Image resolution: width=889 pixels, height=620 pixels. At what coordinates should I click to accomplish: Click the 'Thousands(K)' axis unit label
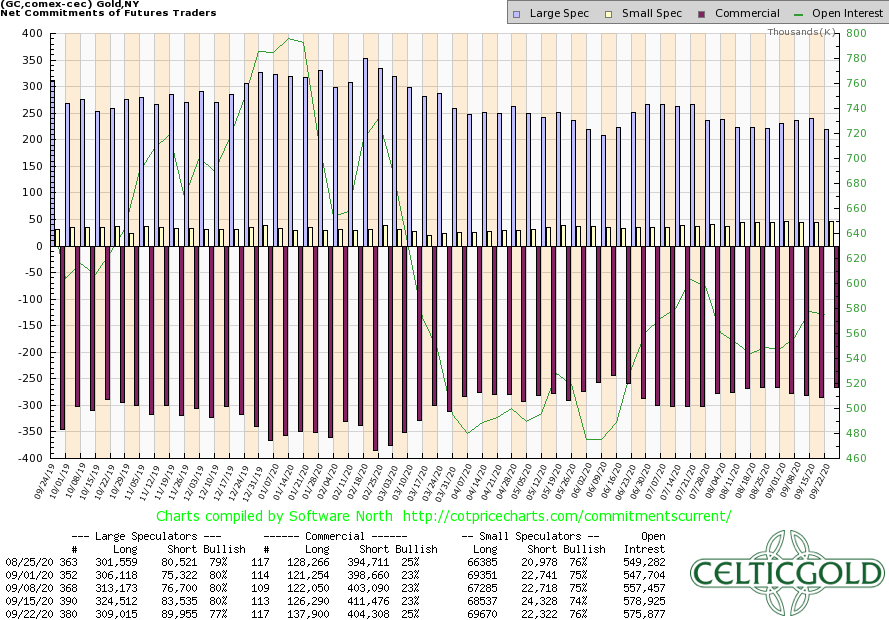coord(802,31)
